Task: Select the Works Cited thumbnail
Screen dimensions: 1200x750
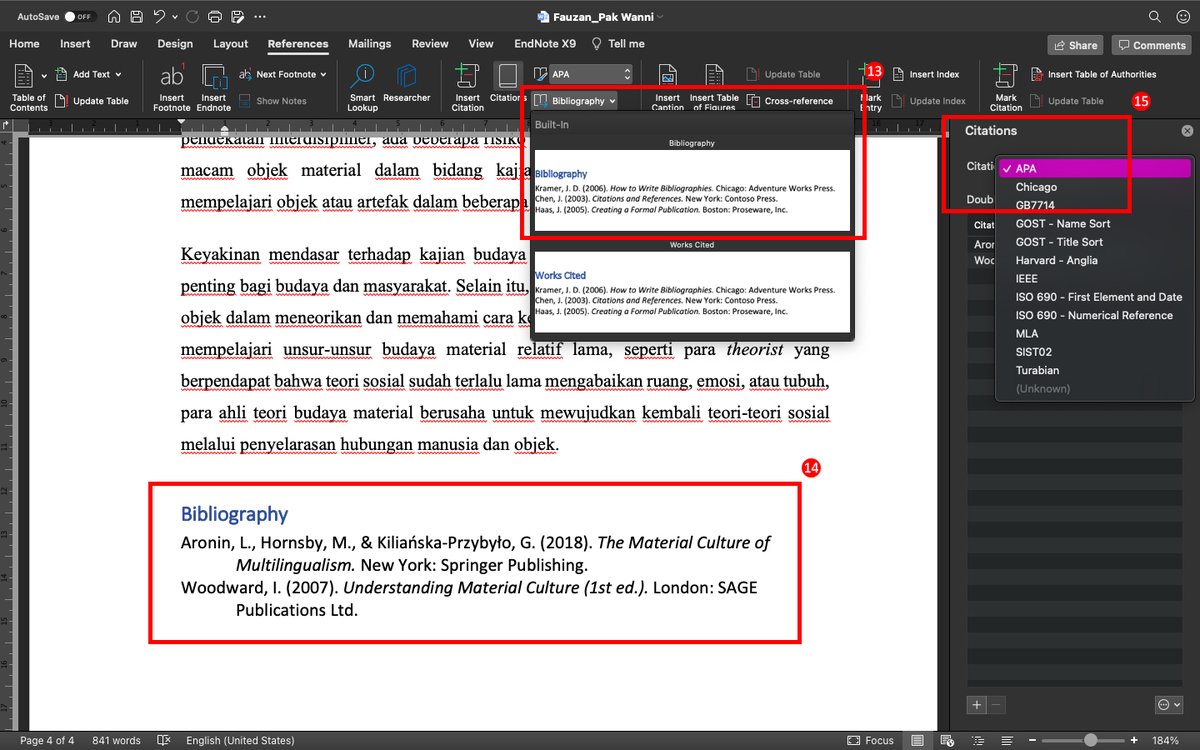Action: (692, 292)
